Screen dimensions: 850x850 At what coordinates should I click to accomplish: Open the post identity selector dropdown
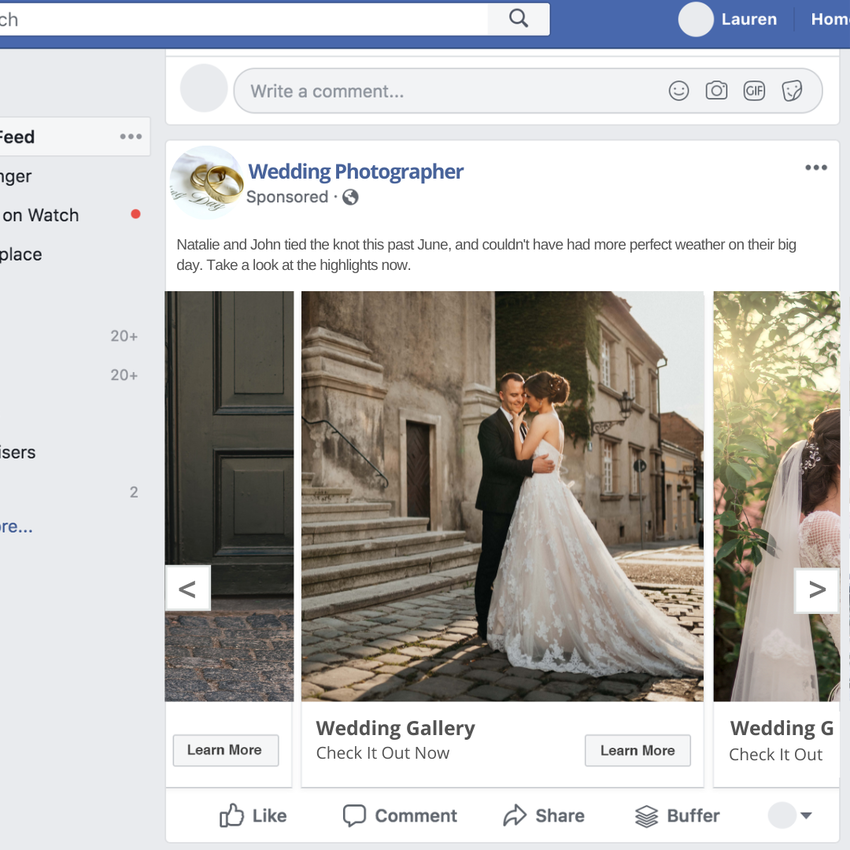(790, 815)
